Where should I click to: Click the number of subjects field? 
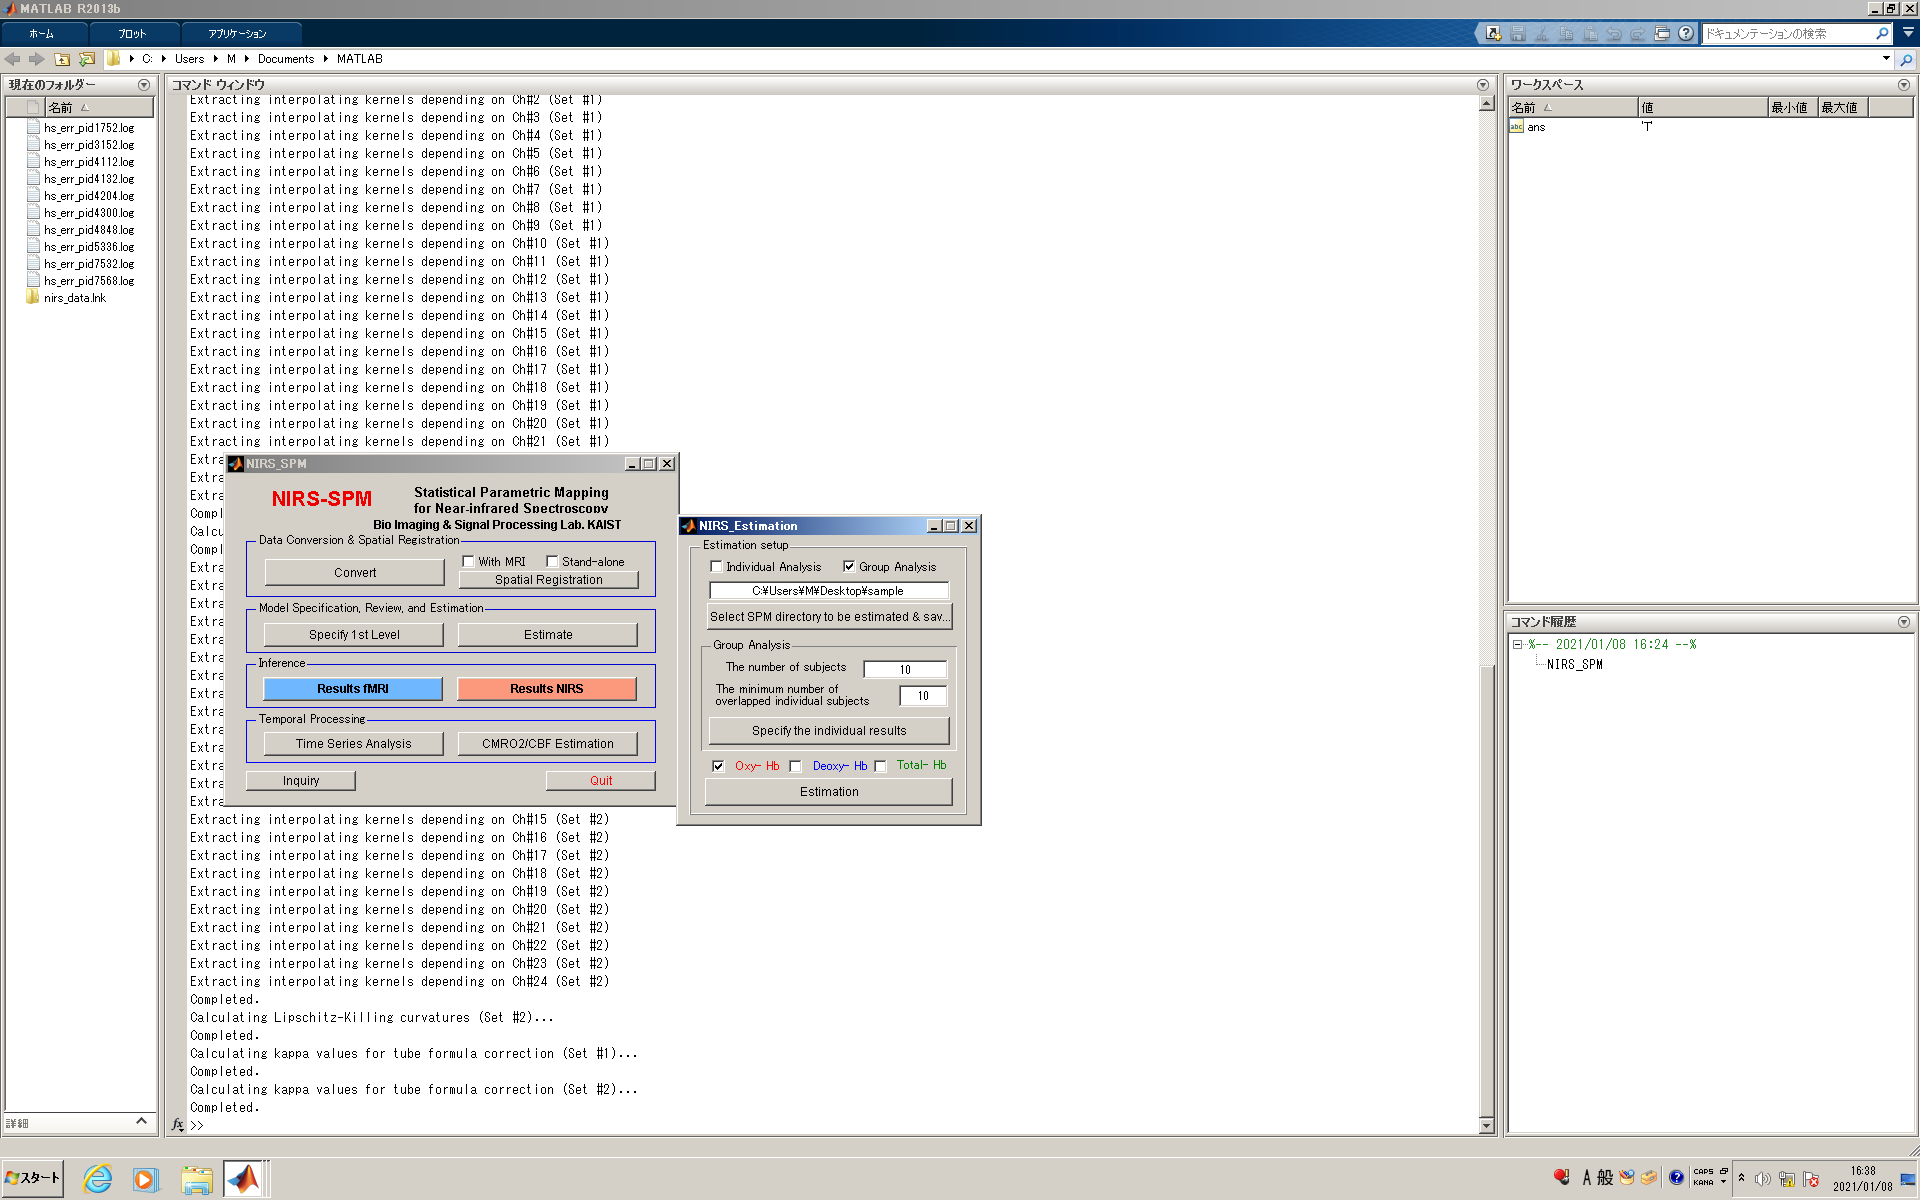(x=904, y=669)
